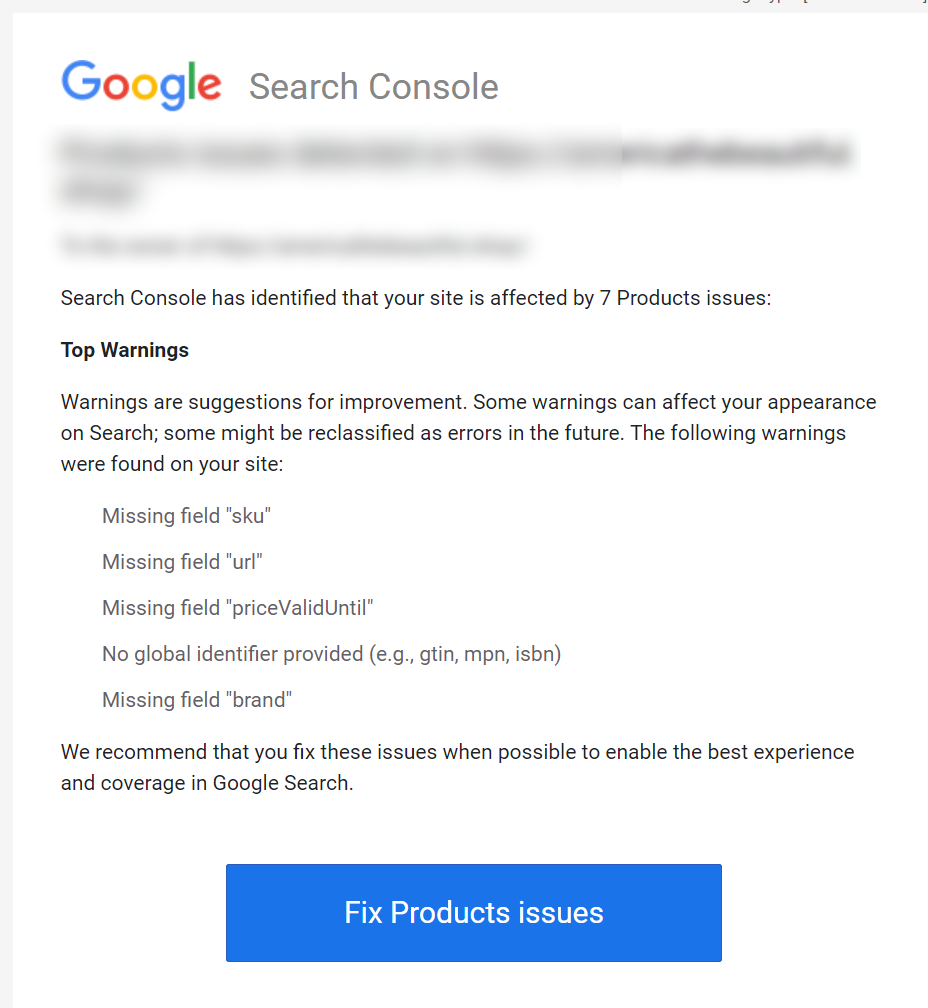
Task: Select the Missing field "sku" warning
Action: click(186, 516)
